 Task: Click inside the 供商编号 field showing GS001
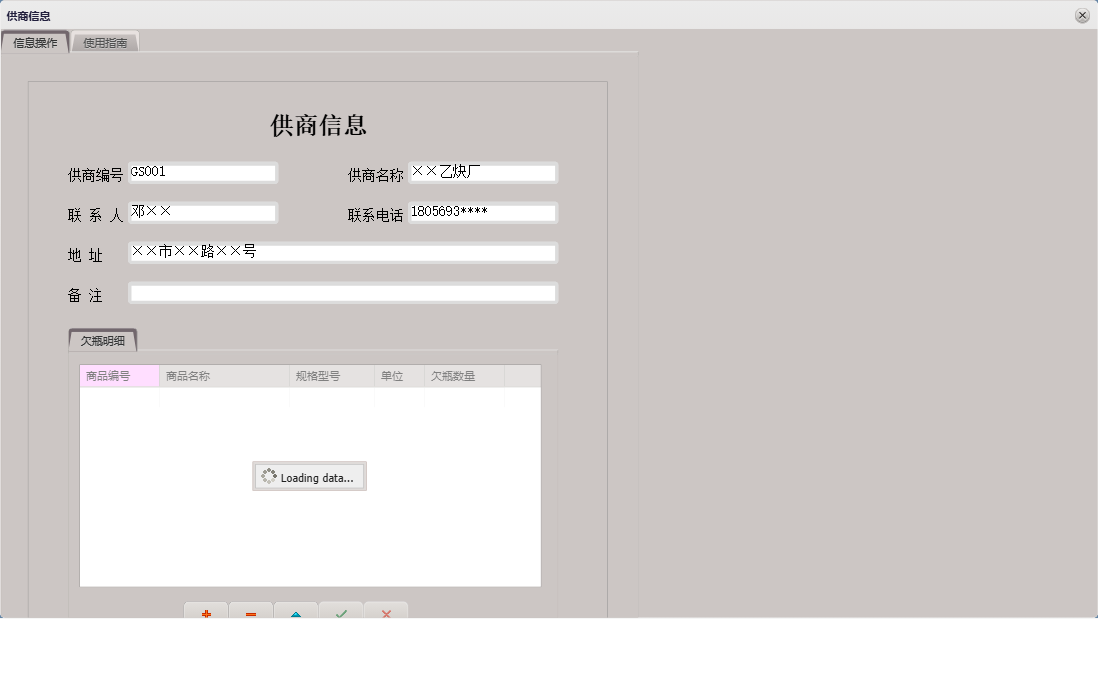[203, 172]
